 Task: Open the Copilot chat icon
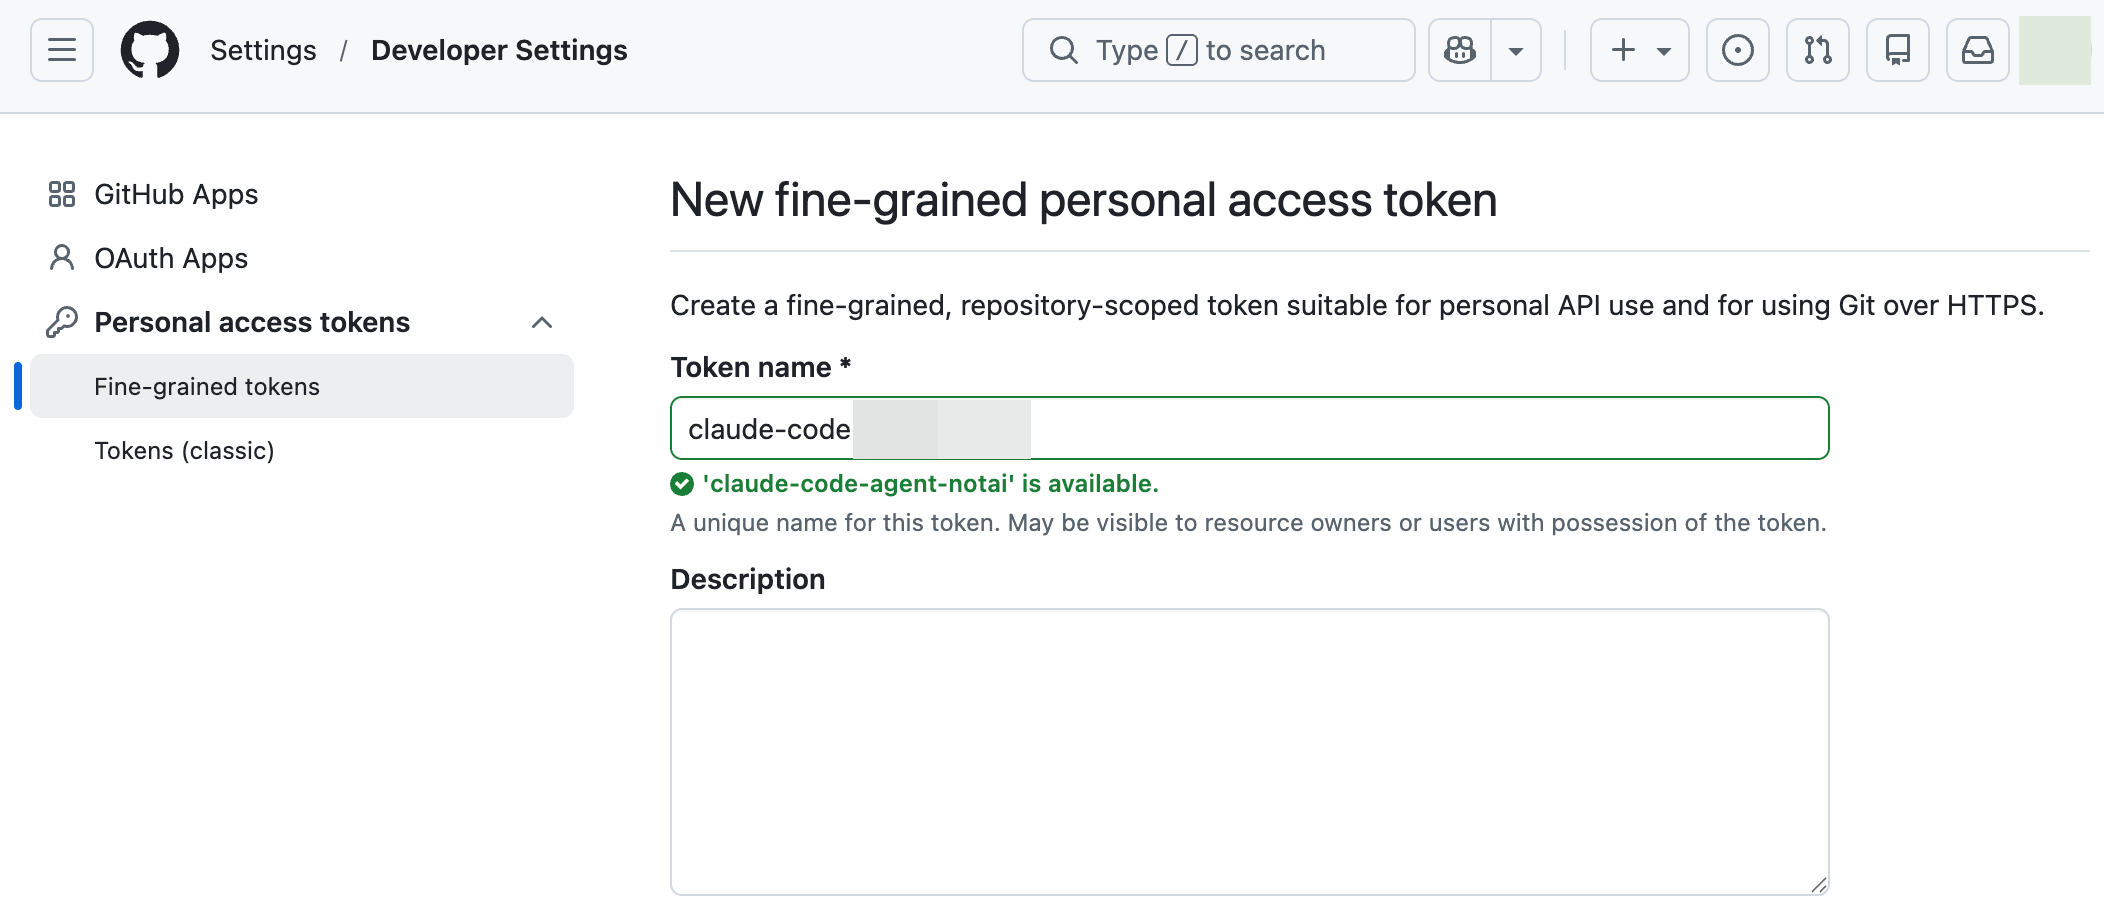[1460, 50]
